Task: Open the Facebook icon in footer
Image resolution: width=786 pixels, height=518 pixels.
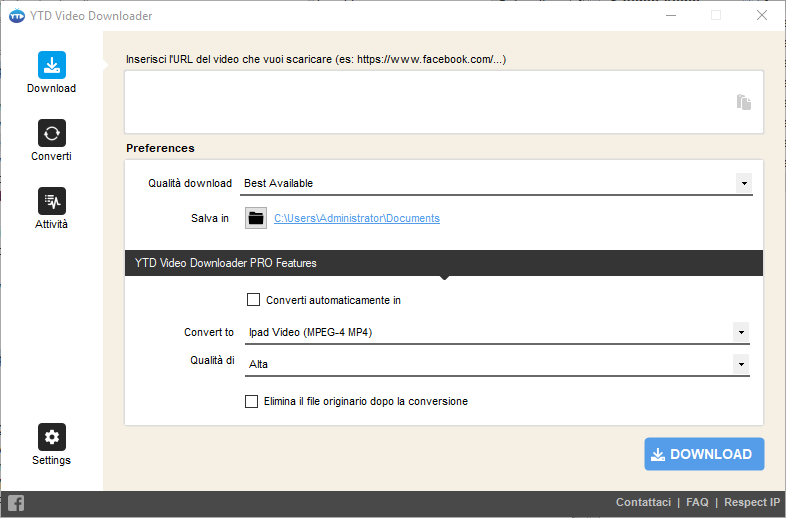Action: pos(16,503)
